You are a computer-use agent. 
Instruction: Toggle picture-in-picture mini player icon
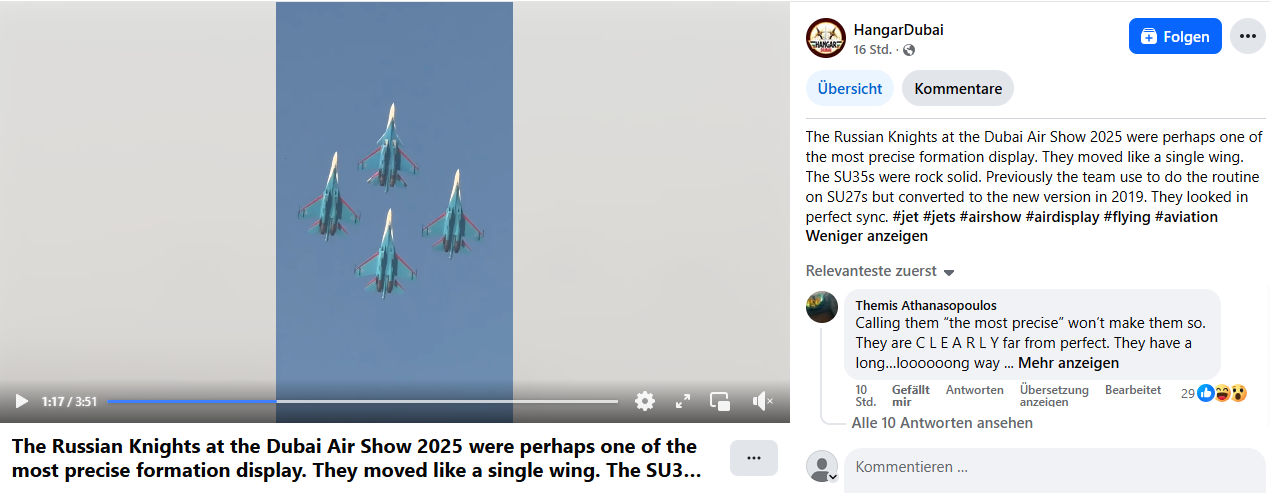pyautogui.click(x=720, y=401)
